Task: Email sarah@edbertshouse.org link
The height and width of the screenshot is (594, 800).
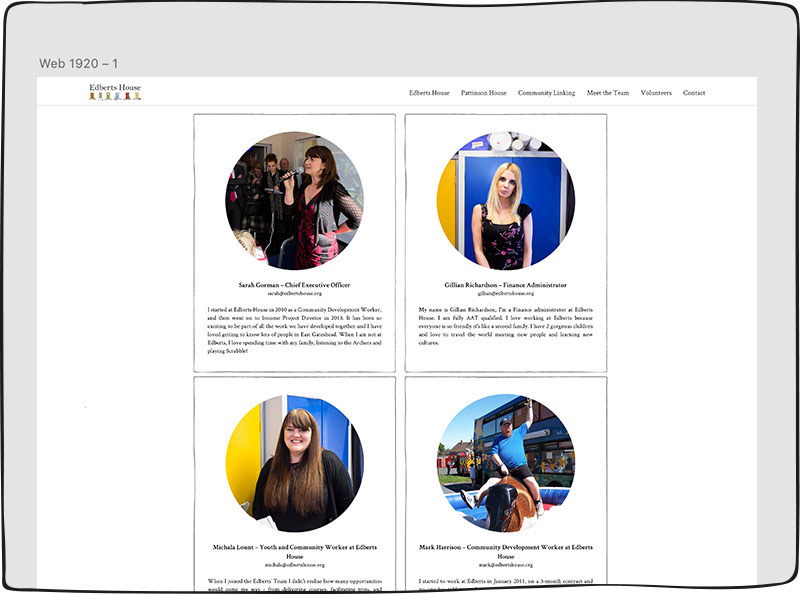Action: pyautogui.click(x=294, y=293)
